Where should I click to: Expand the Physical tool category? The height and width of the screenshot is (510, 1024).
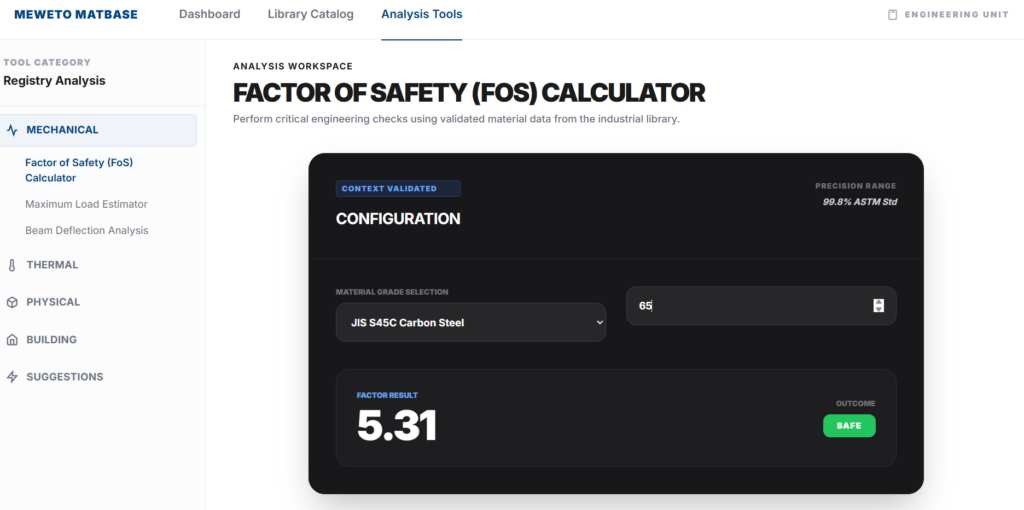pyautogui.click(x=53, y=302)
